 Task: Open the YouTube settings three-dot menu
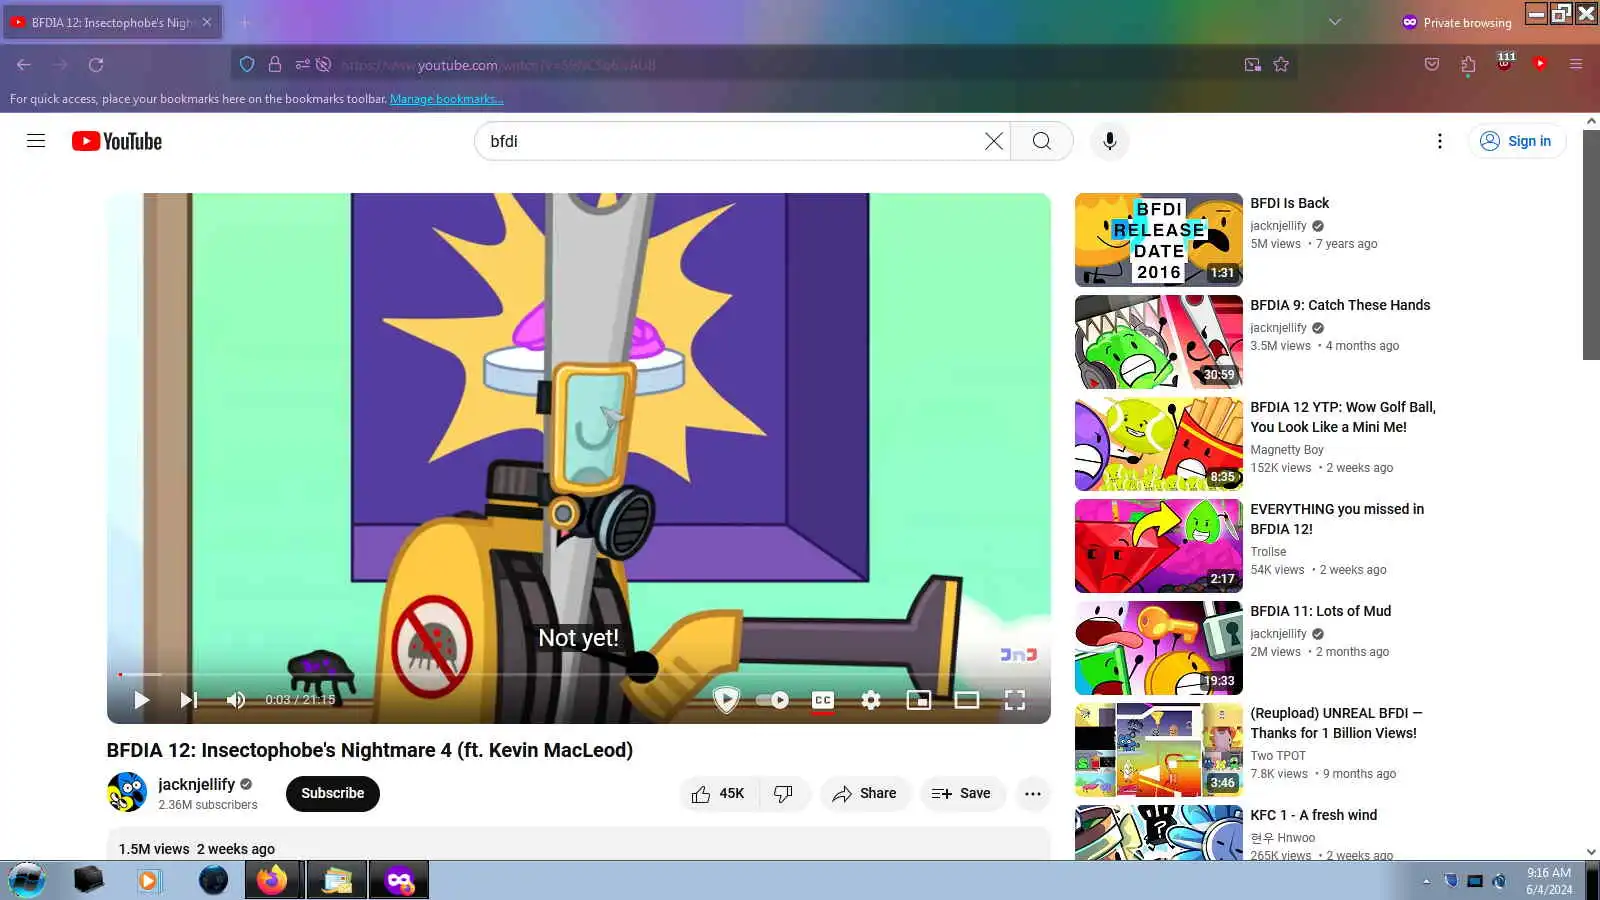click(1440, 141)
